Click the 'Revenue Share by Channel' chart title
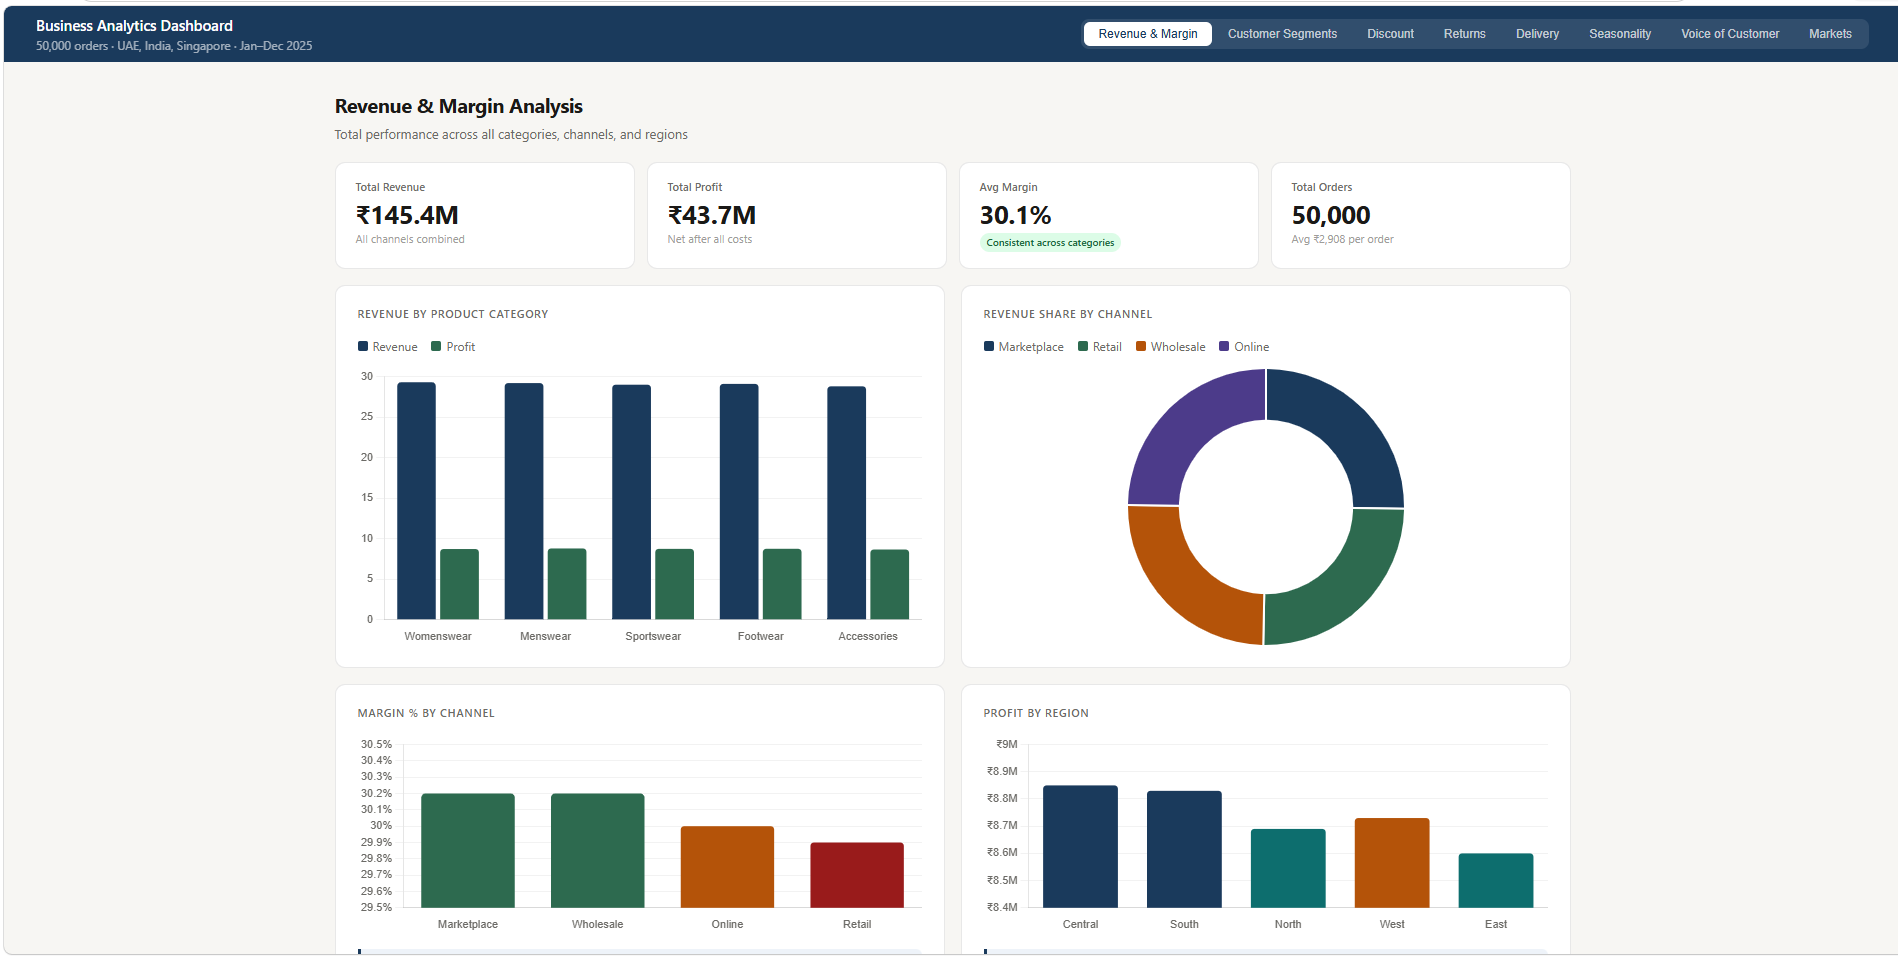The height and width of the screenshot is (956, 1898). tap(1068, 314)
